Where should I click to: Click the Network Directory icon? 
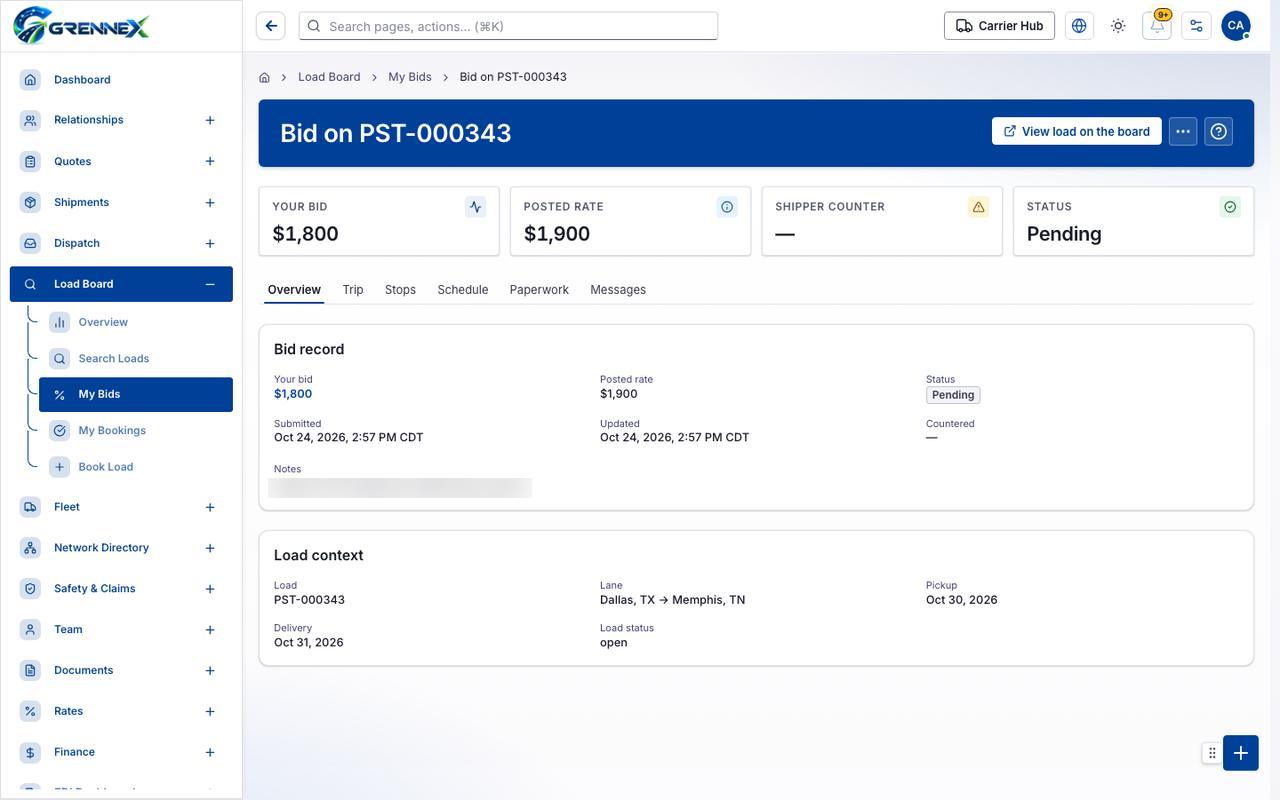(x=30, y=548)
